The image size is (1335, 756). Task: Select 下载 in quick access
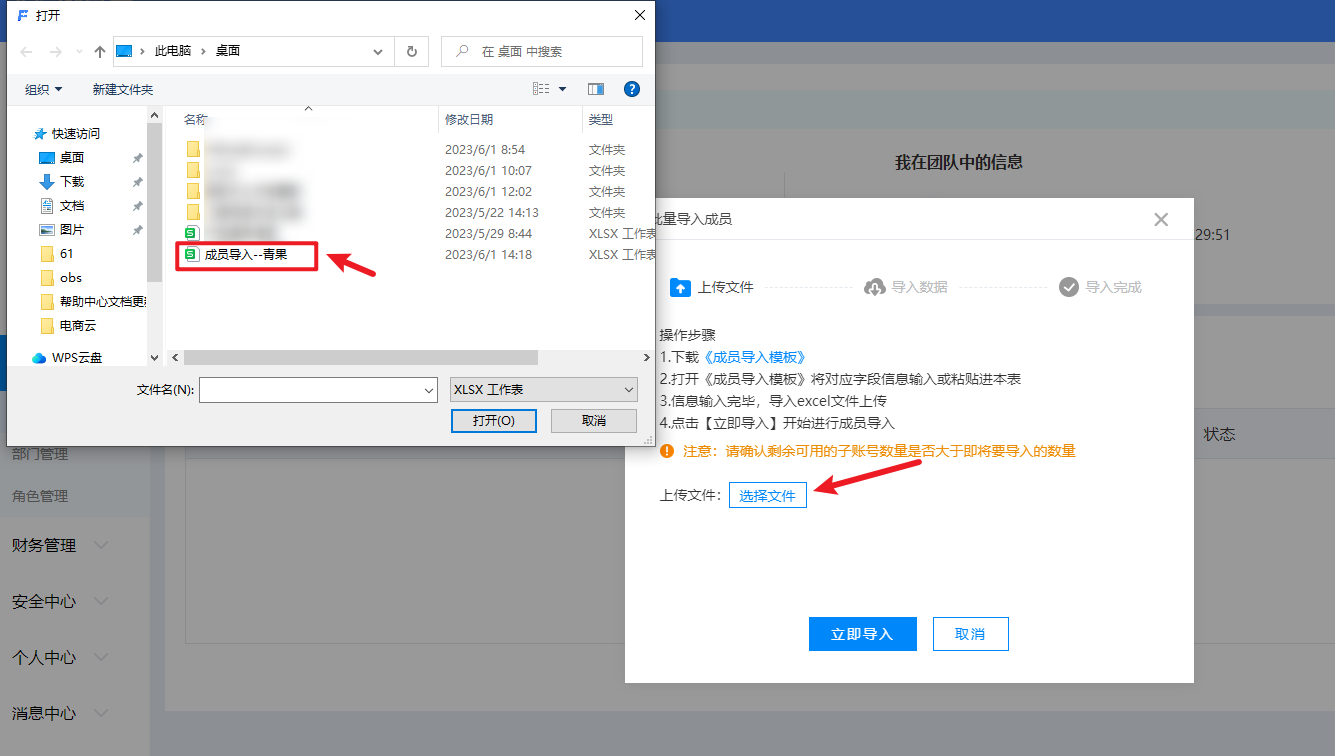[x=72, y=181]
